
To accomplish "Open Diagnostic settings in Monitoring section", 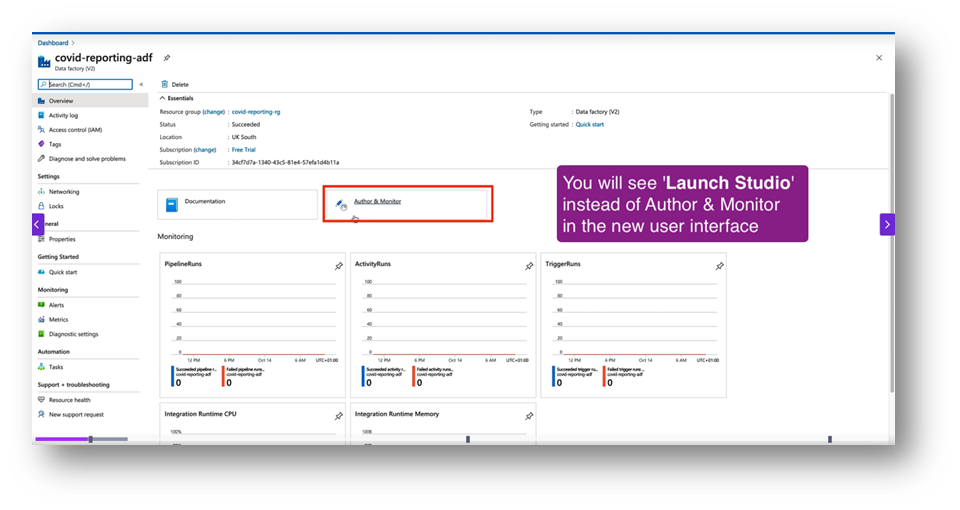I will pos(73,334).
